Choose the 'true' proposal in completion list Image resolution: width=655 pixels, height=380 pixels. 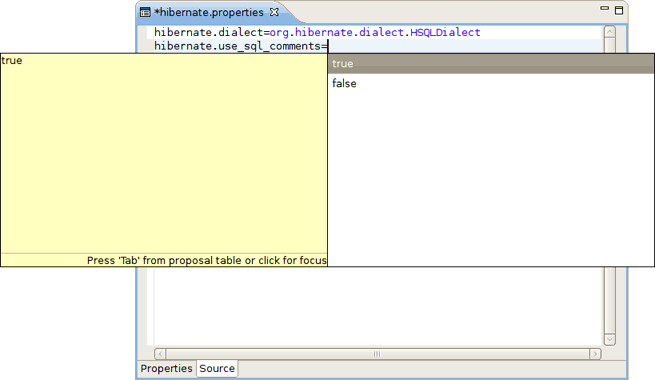[491, 64]
